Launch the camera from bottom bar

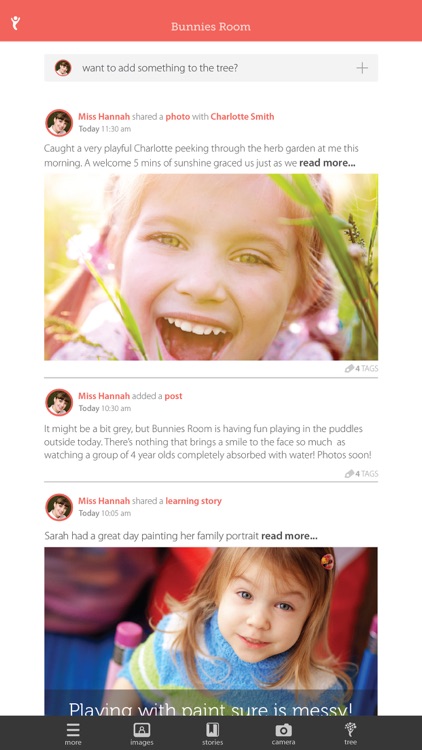click(x=283, y=733)
